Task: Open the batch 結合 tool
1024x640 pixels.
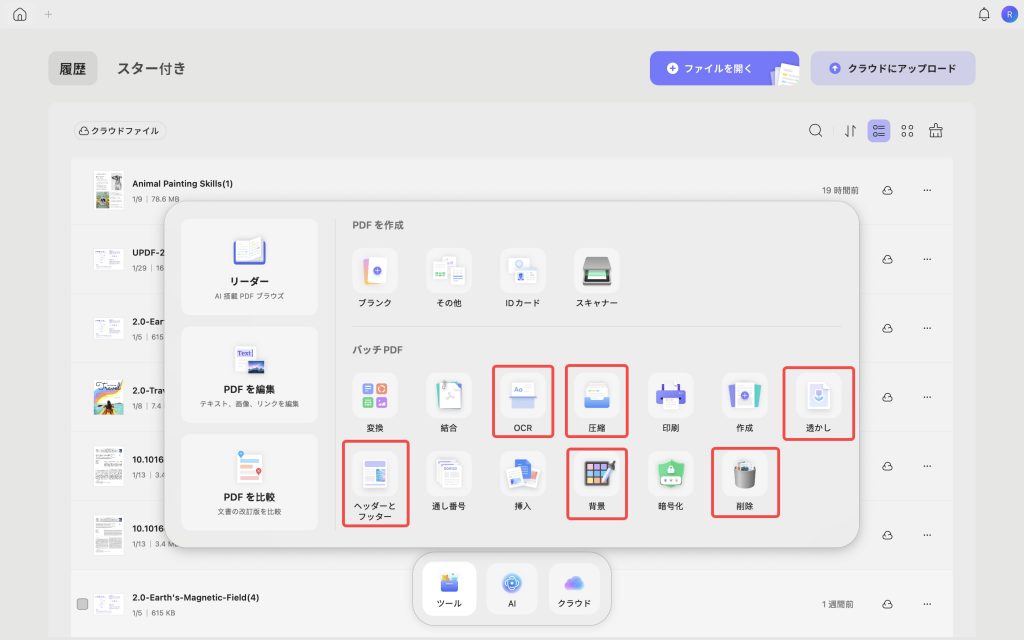Action: click(449, 402)
